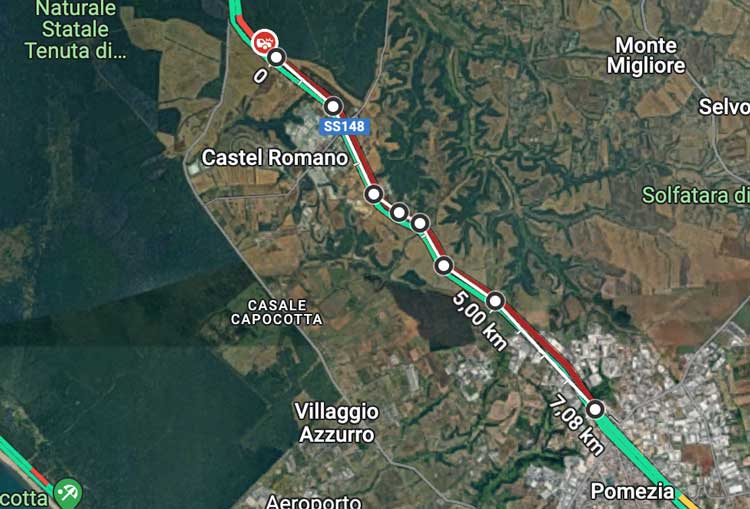Viewport: 750px width, 509px height.
Task: Open the Villaggio Azzurro place label
Action: coord(337,423)
